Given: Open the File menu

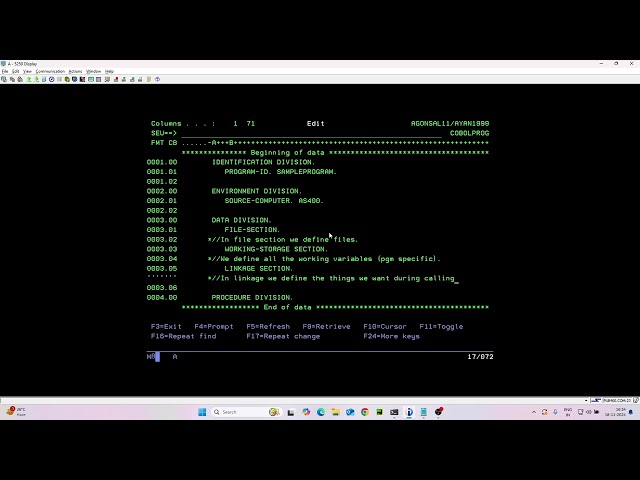Looking at the screenshot, I should pos(5,71).
